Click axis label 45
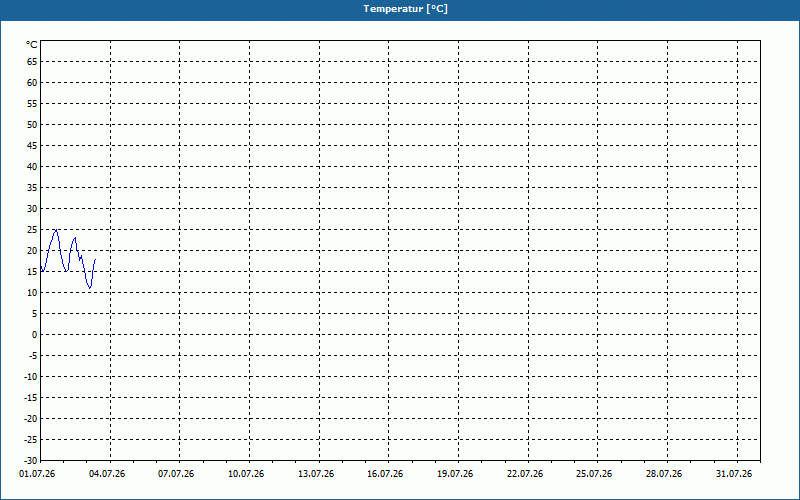Viewport: 800px width, 500px height. (x=32, y=145)
